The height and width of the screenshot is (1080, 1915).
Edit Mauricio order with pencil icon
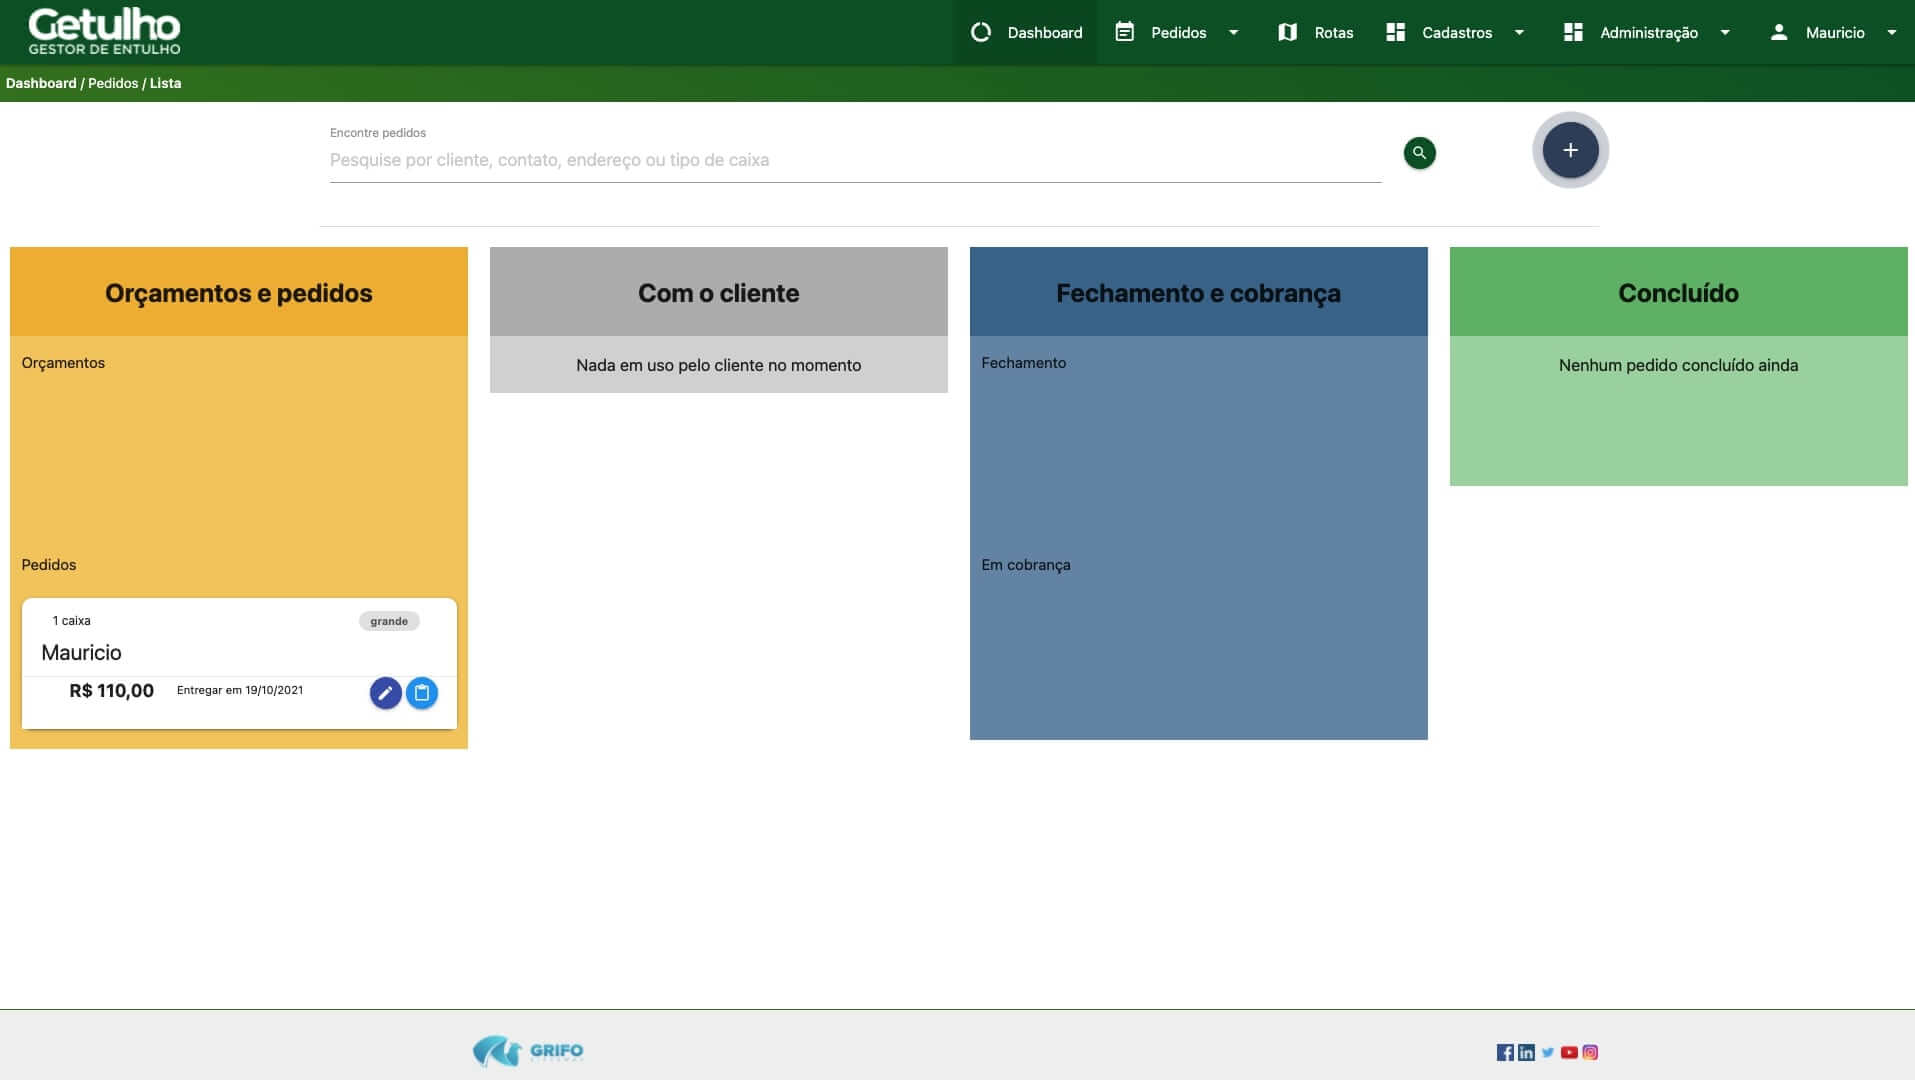pos(385,693)
